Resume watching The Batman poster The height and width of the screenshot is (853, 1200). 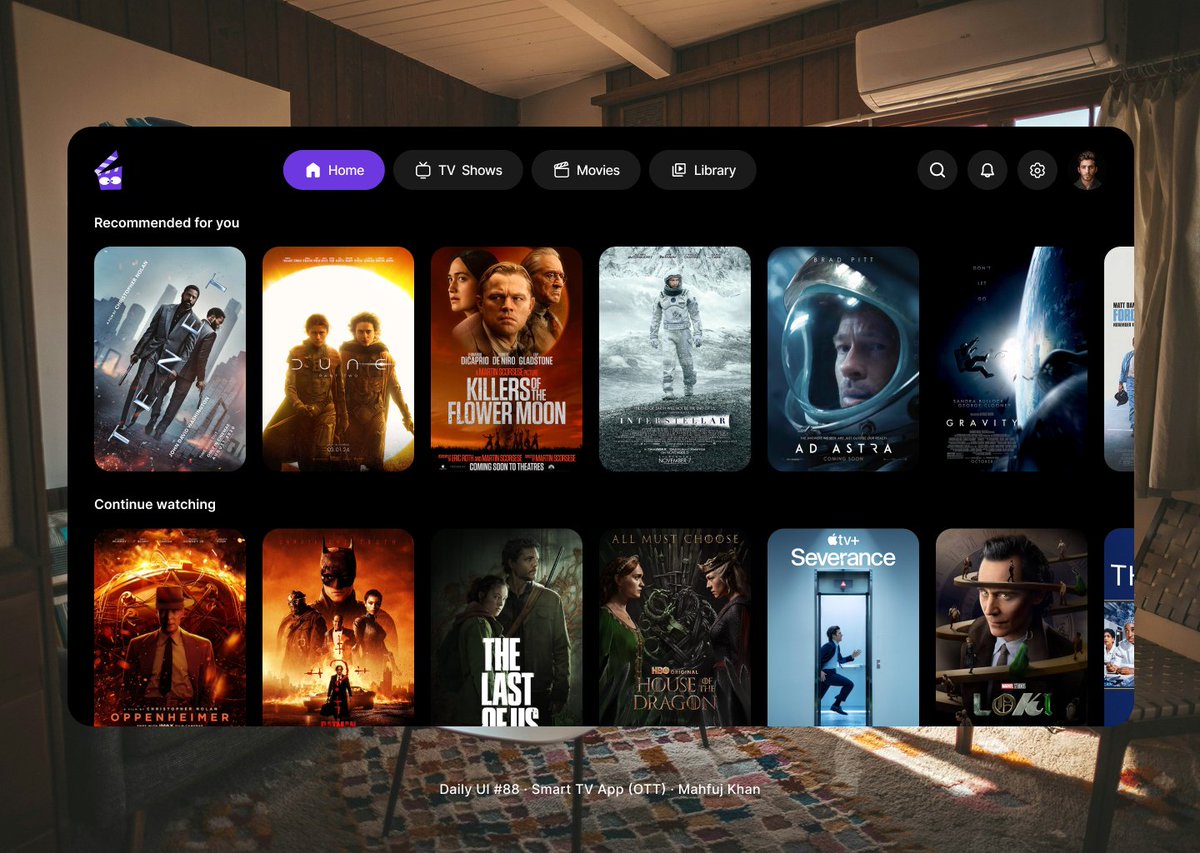(x=338, y=627)
